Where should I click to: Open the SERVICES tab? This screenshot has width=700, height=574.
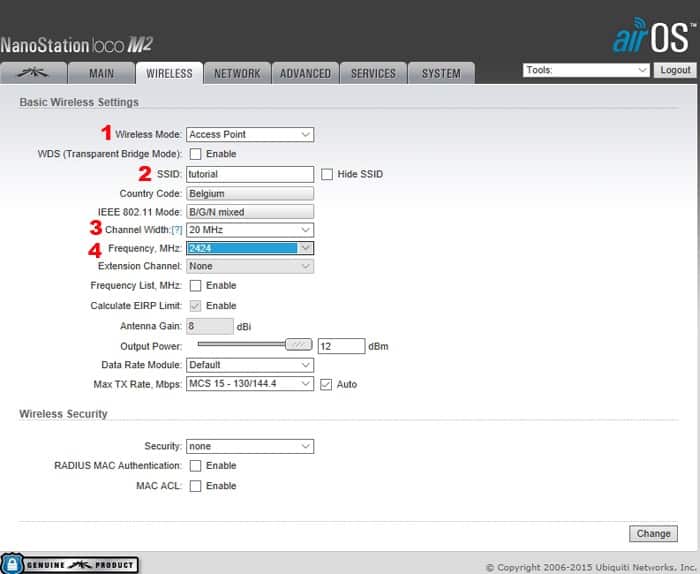pyautogui.click(x=373, y=73)
